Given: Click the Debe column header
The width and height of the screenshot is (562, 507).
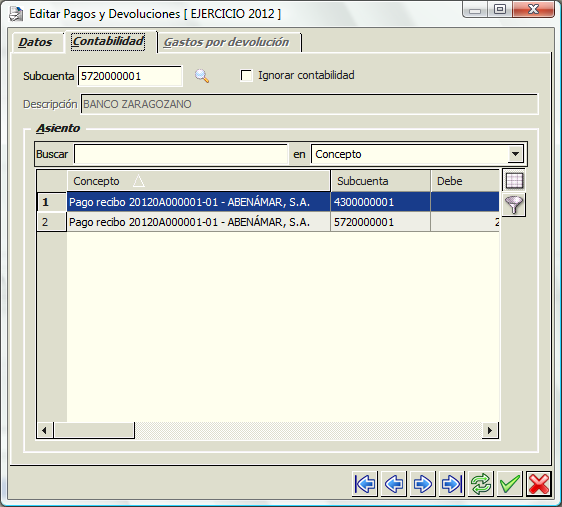Looking at the screenshot, I should coord(465,181).
